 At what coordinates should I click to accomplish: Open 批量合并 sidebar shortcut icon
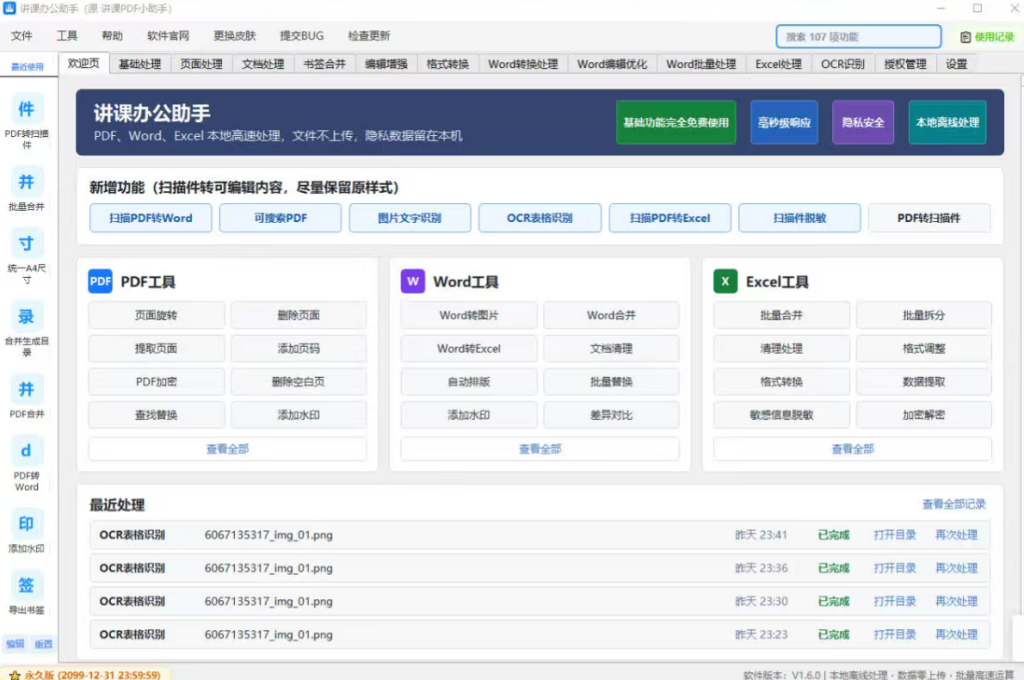(26, 182)
